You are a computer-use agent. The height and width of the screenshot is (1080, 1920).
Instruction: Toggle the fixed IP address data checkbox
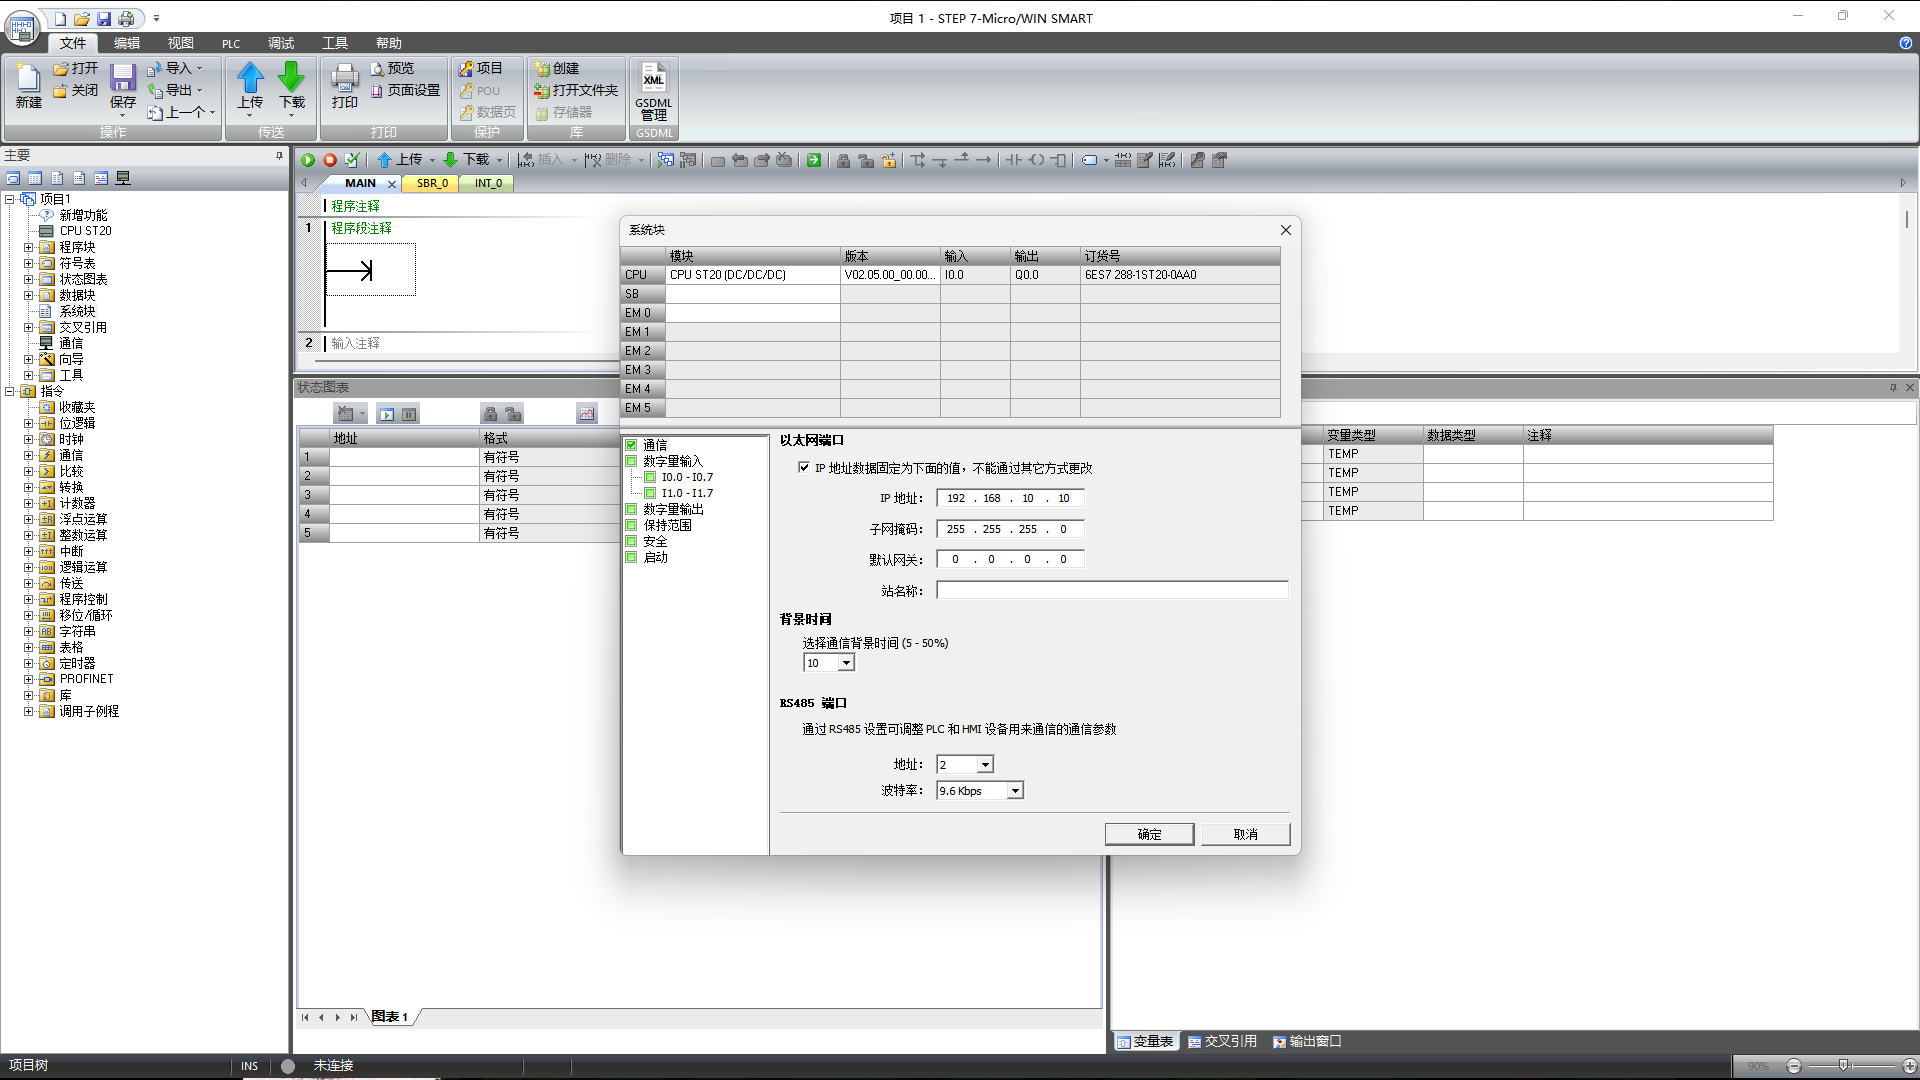pos(804,468)
